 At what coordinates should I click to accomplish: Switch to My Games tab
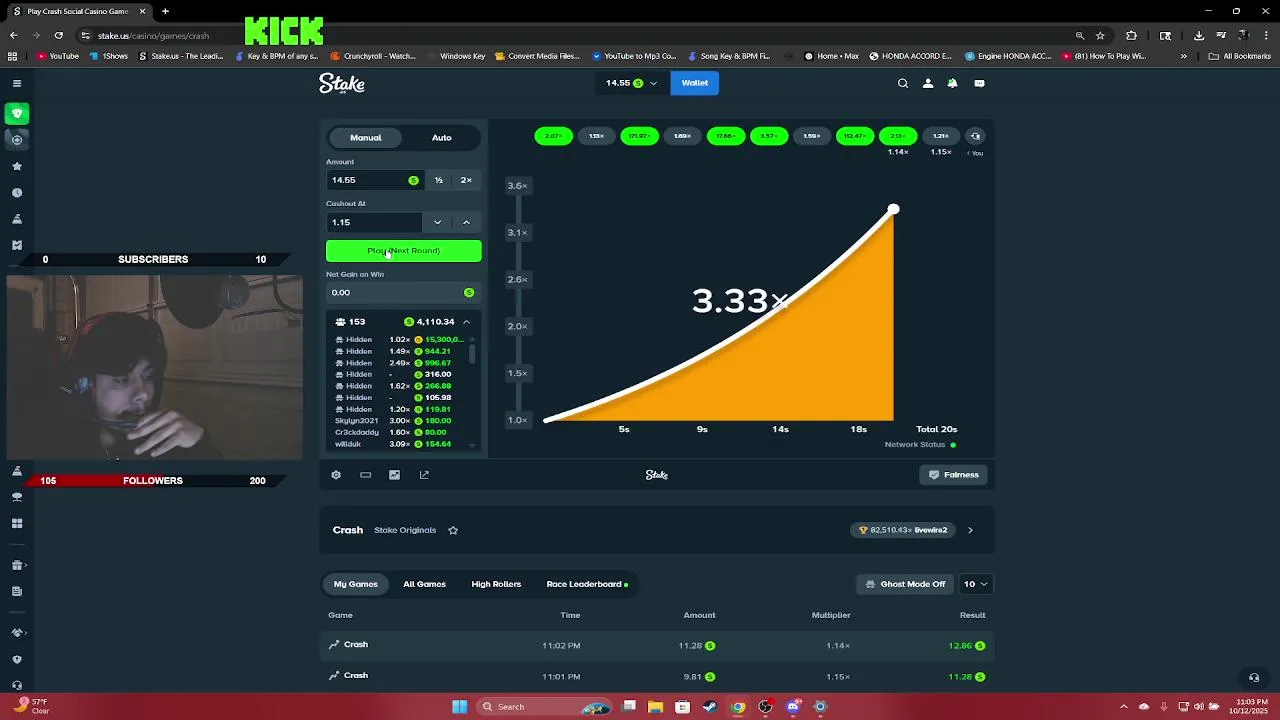356,584
